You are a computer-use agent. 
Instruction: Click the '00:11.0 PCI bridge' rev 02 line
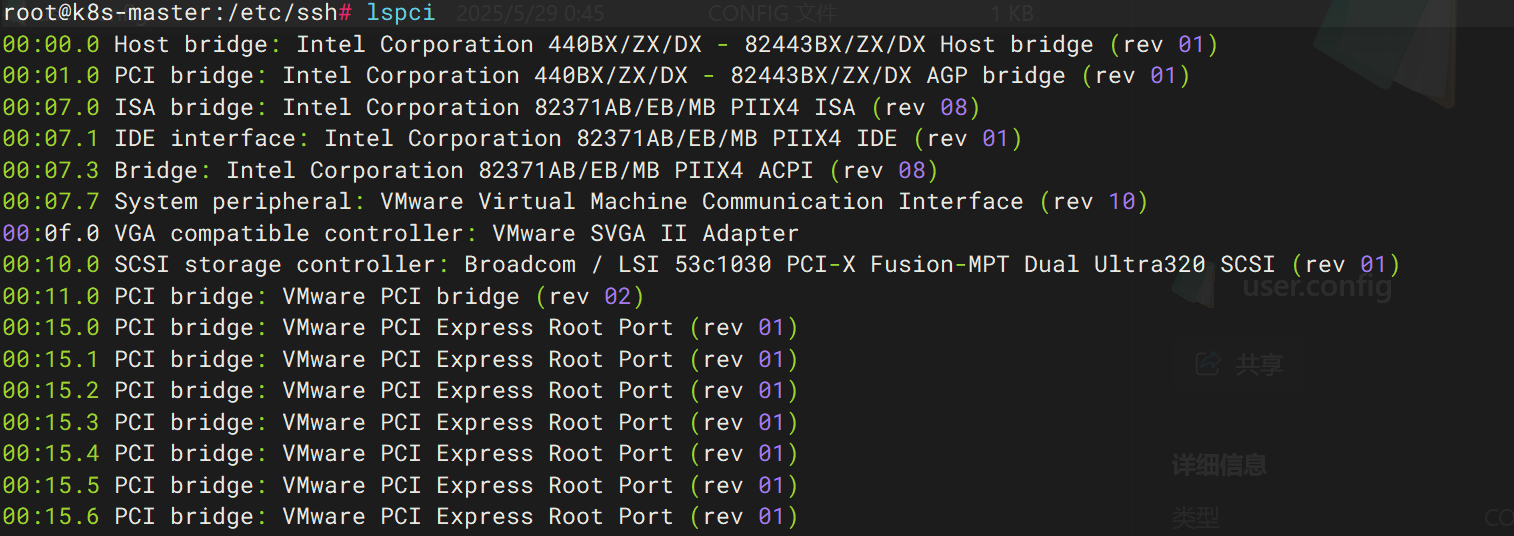tap(323, 296)
